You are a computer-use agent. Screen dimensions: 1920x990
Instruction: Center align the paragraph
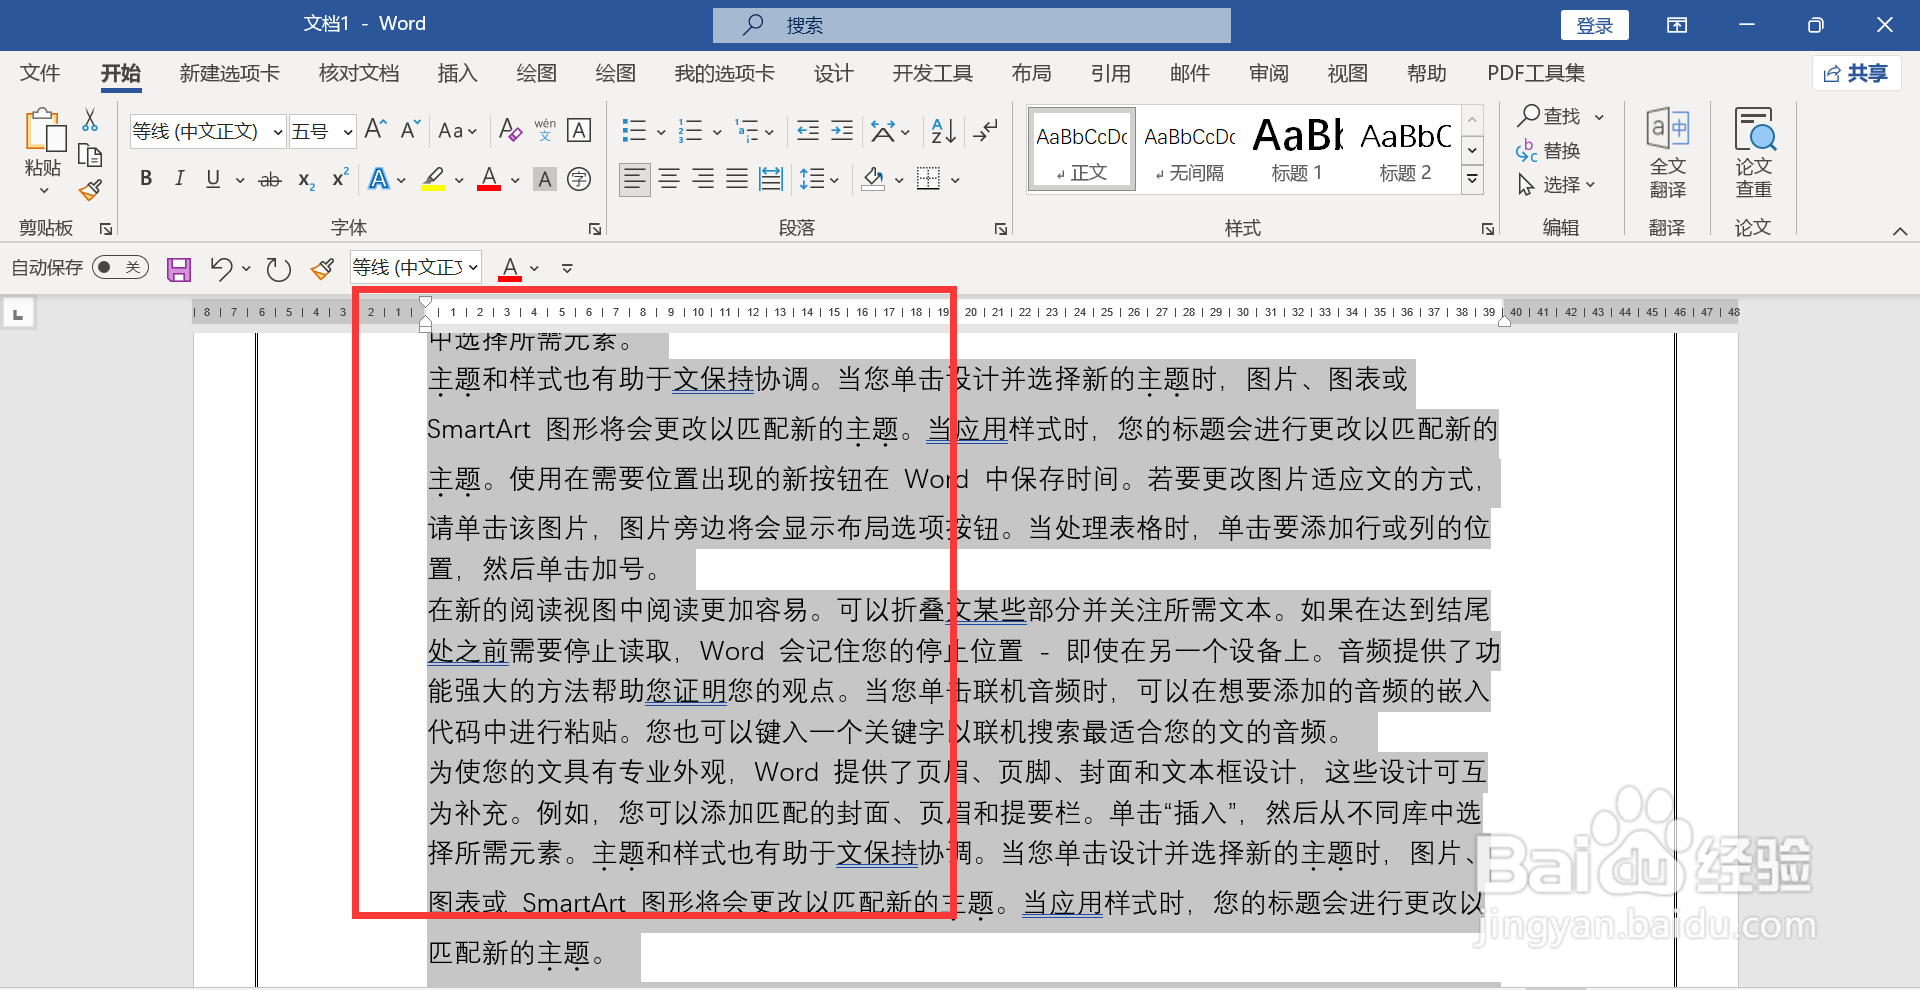coord(669,179)
